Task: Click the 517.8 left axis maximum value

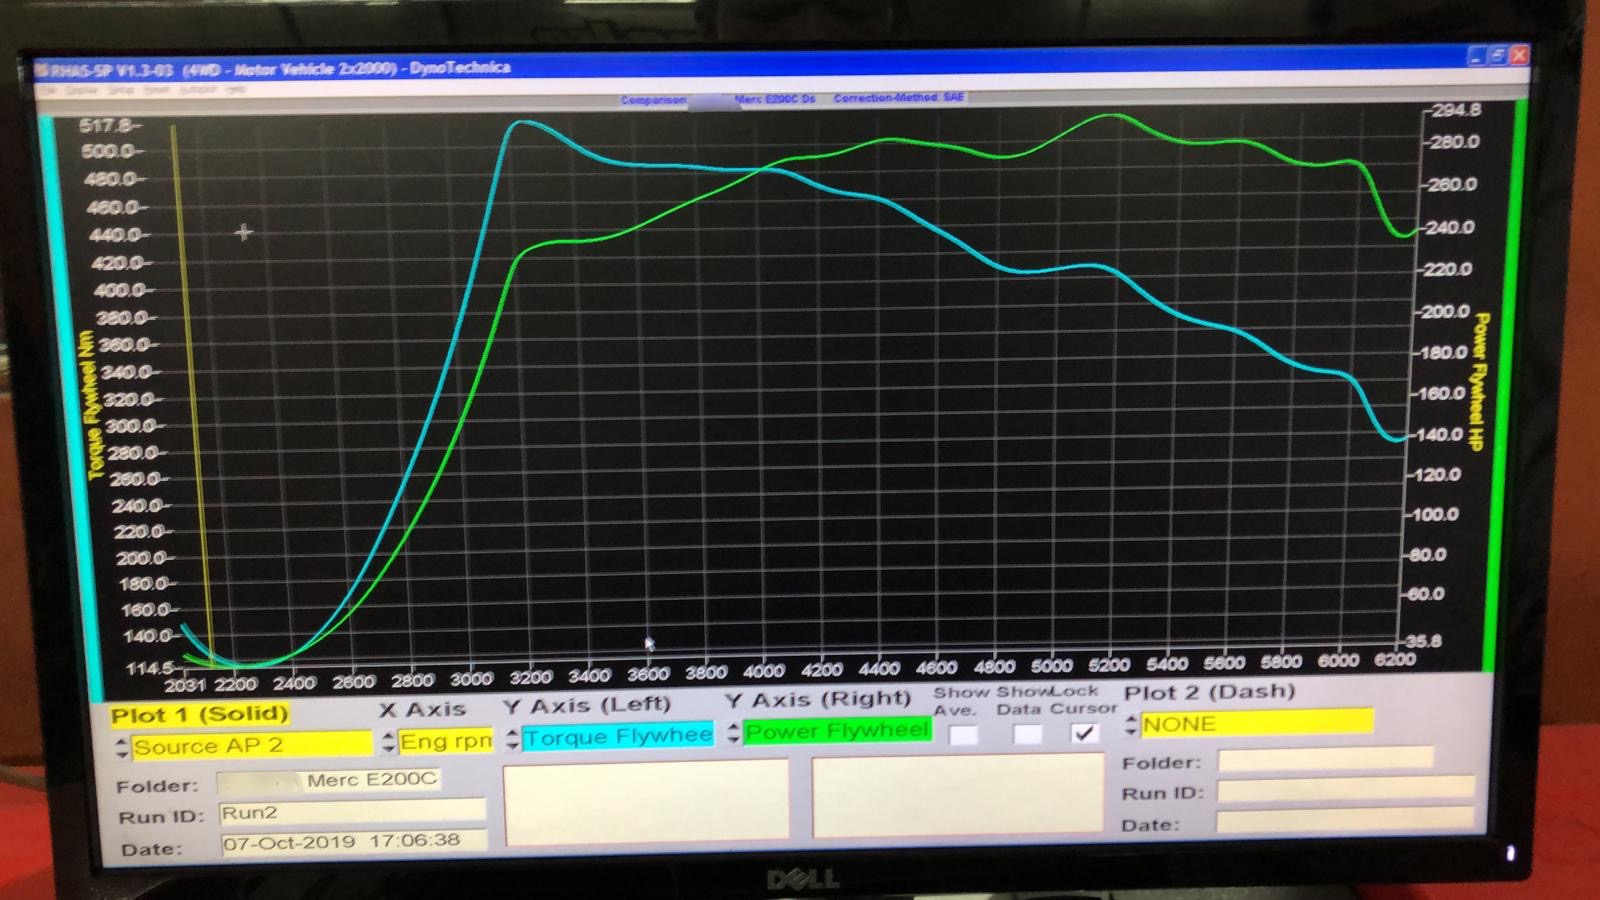Action: click(x=104, y=125)
